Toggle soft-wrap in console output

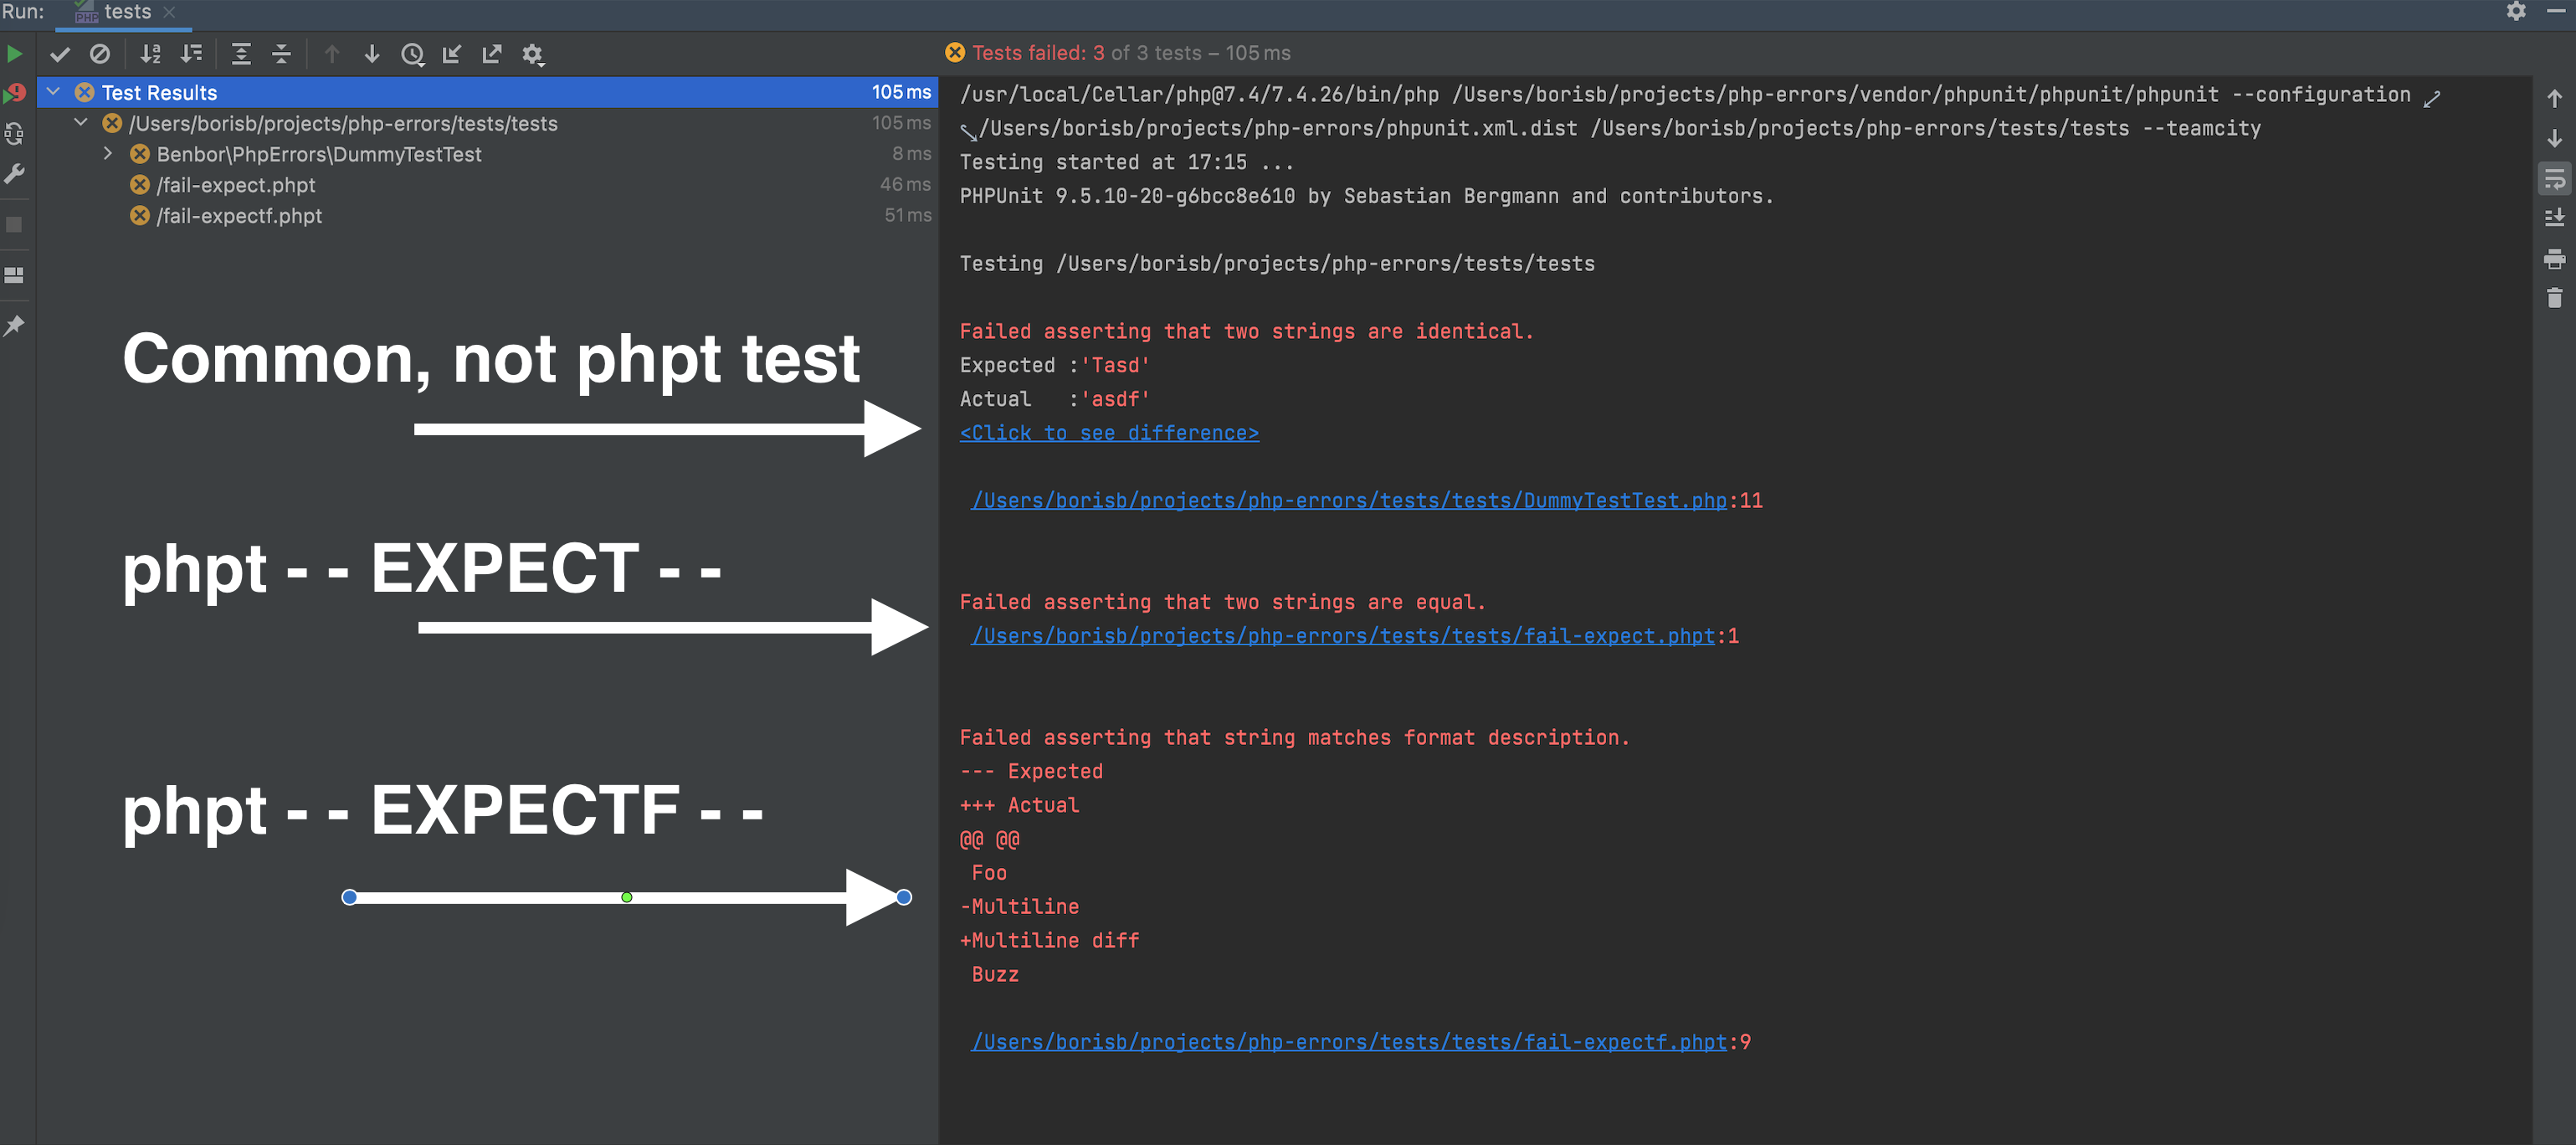(x=2554, y=180)
